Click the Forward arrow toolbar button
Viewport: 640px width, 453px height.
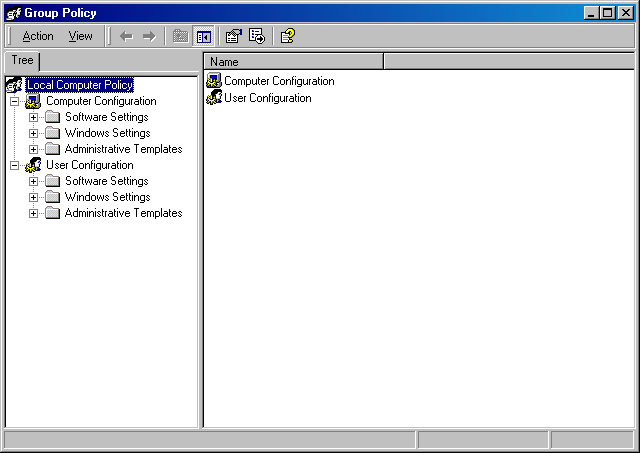[149, 36]
